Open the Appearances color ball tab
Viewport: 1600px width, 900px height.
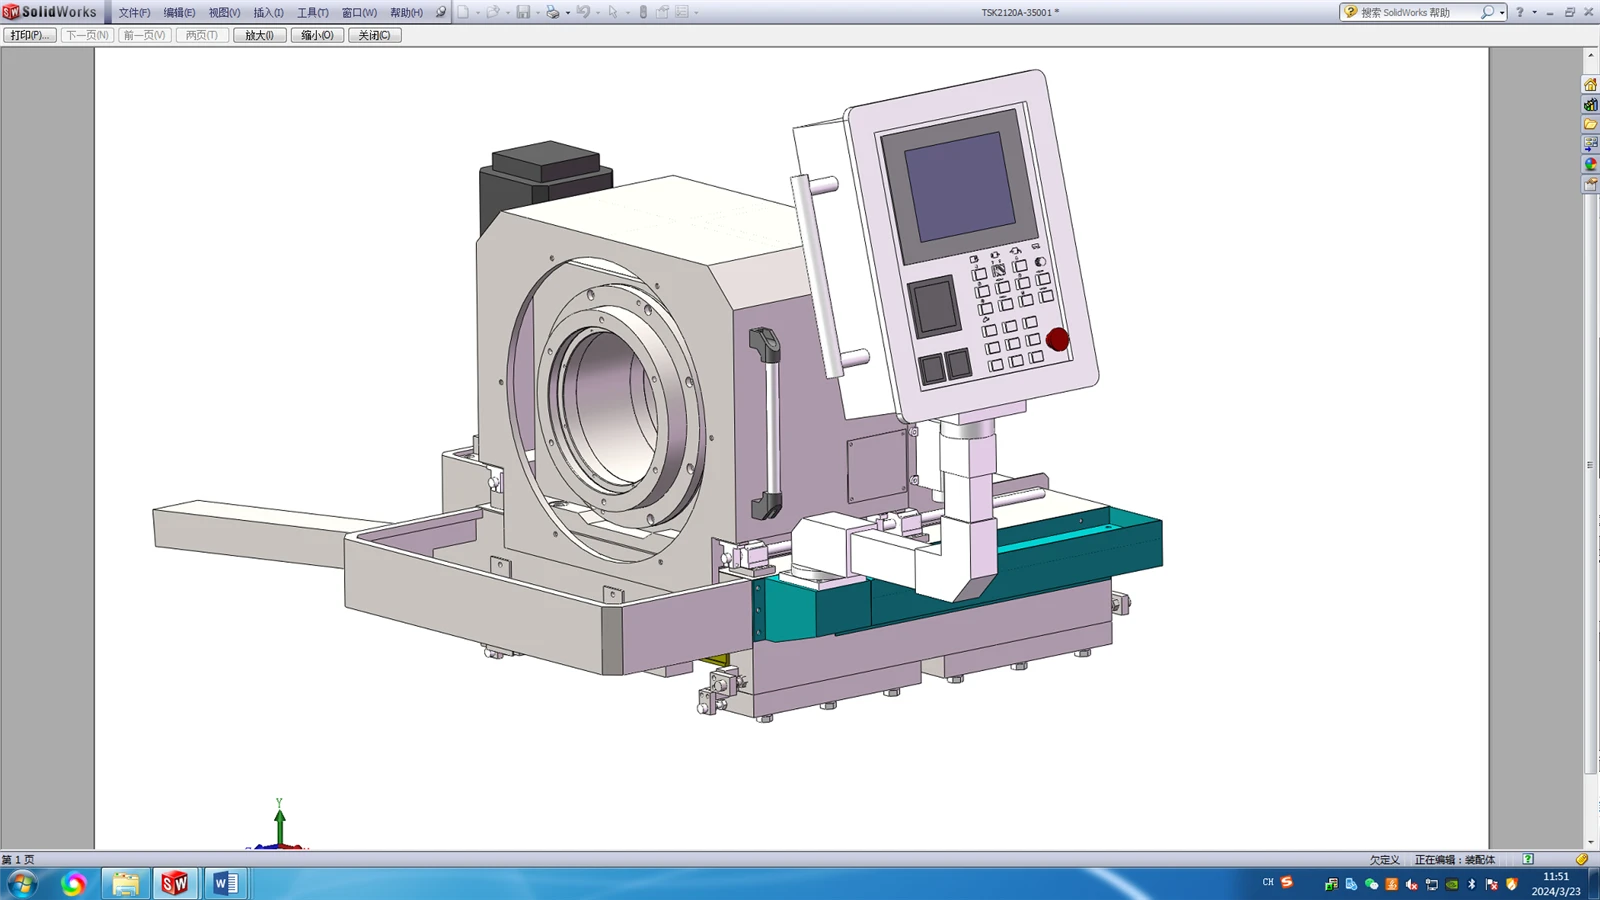1590,165
